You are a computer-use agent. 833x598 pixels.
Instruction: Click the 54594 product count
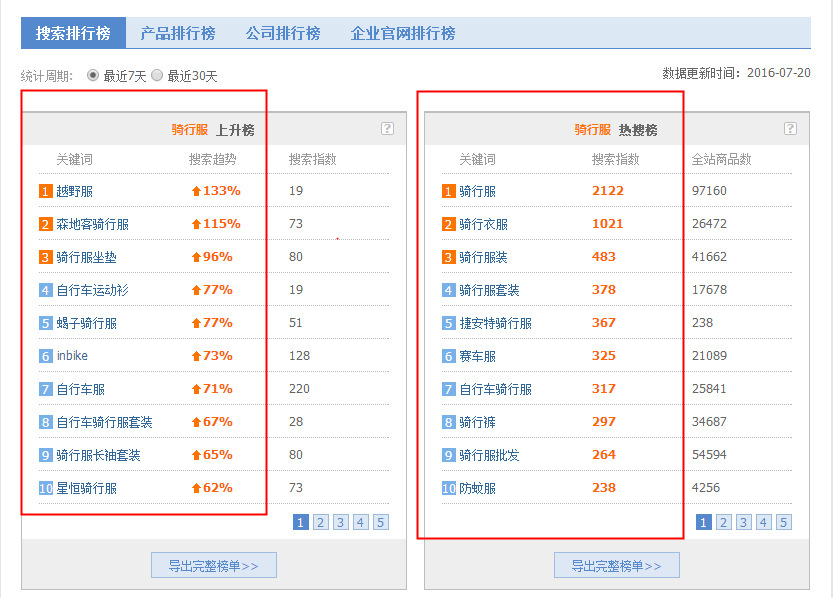(709, 455)
